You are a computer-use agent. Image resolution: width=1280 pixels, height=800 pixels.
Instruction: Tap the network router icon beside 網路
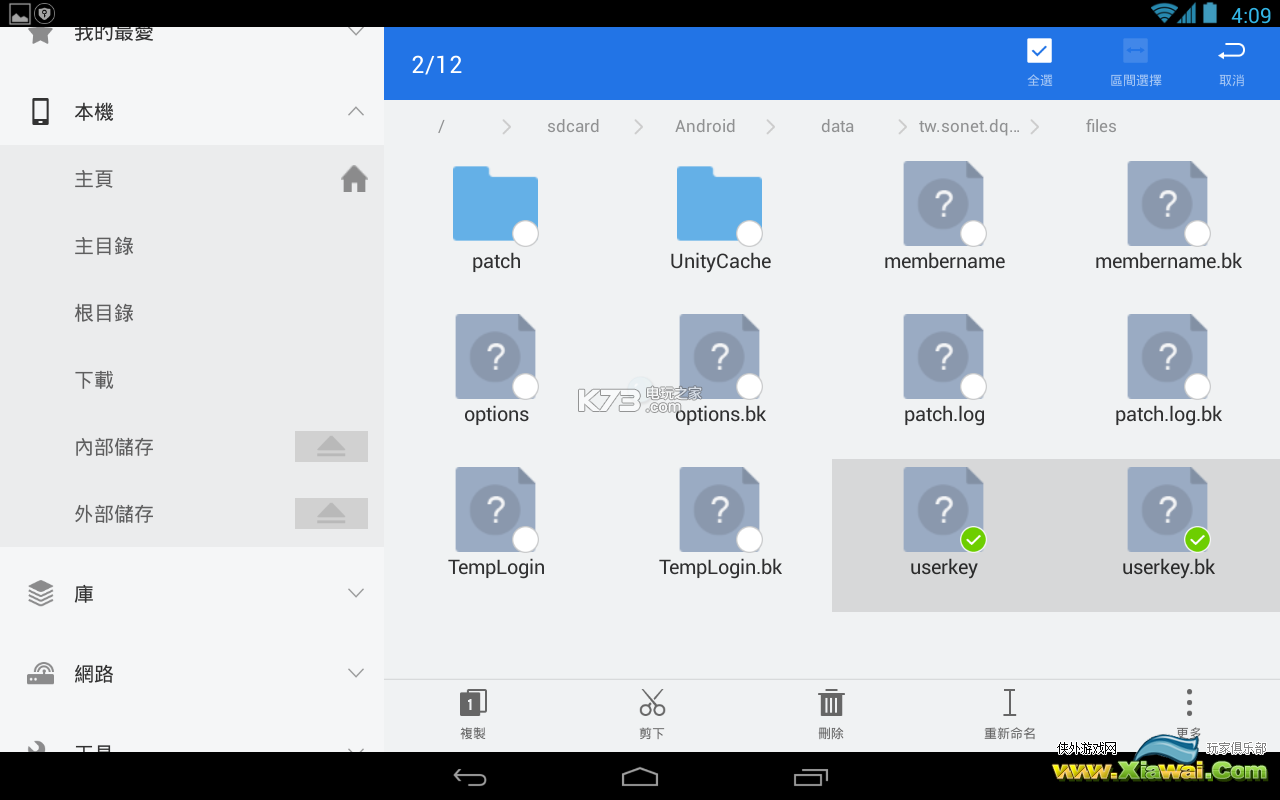point(40,673)
